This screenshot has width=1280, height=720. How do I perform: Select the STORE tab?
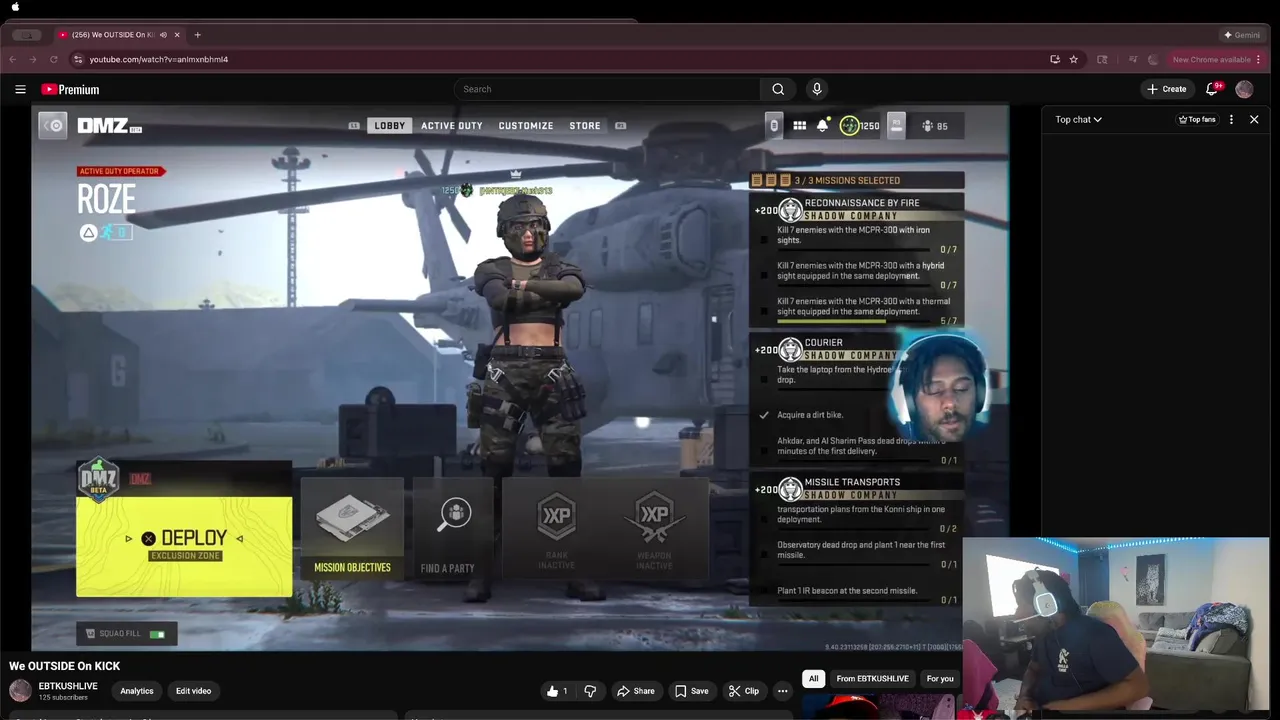[x=585, y=126]
